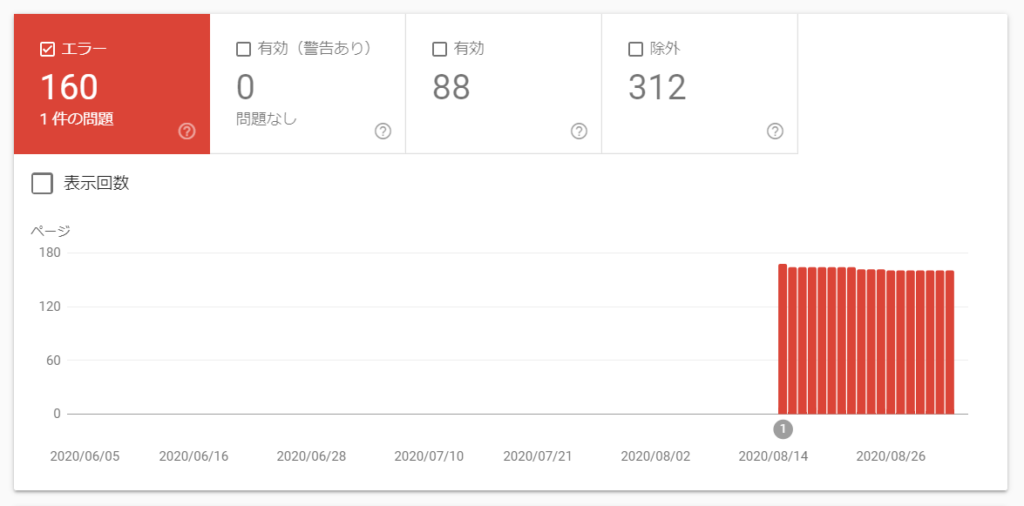Uncheck the エラー checkbox

pyautogui.click(x=47, y=49)
